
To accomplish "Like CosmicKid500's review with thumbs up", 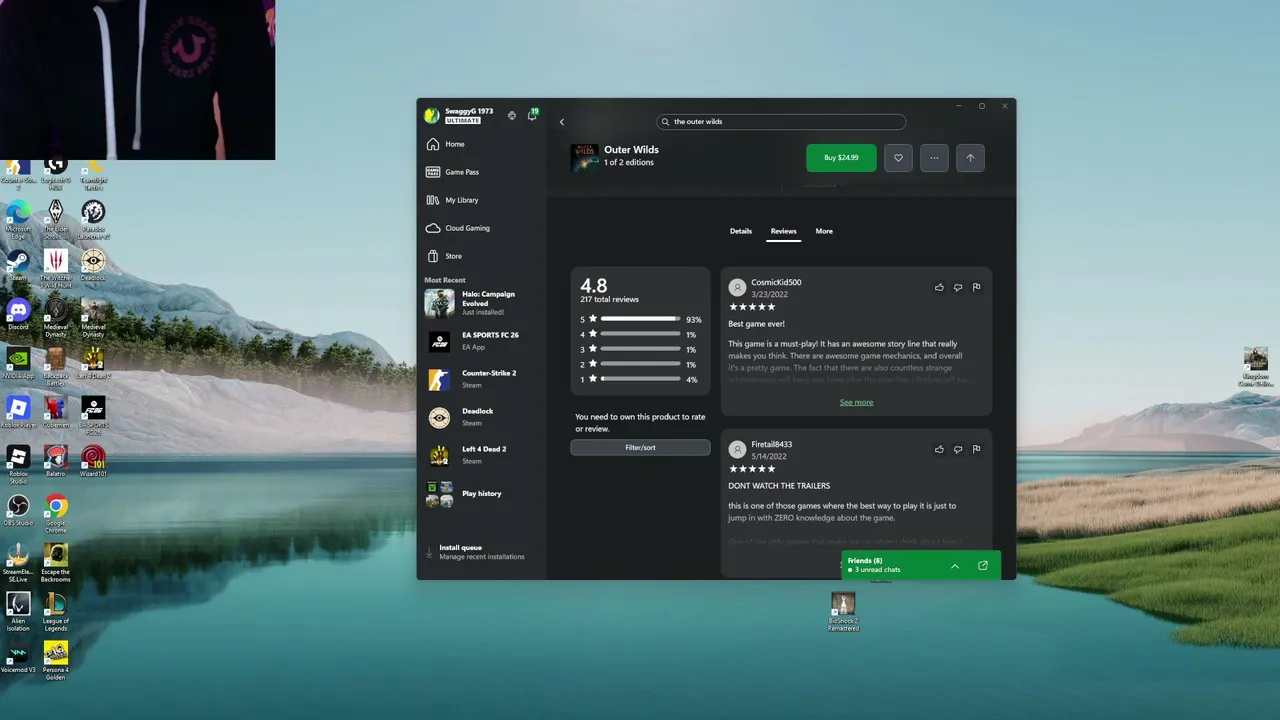I will click(939, 287).
